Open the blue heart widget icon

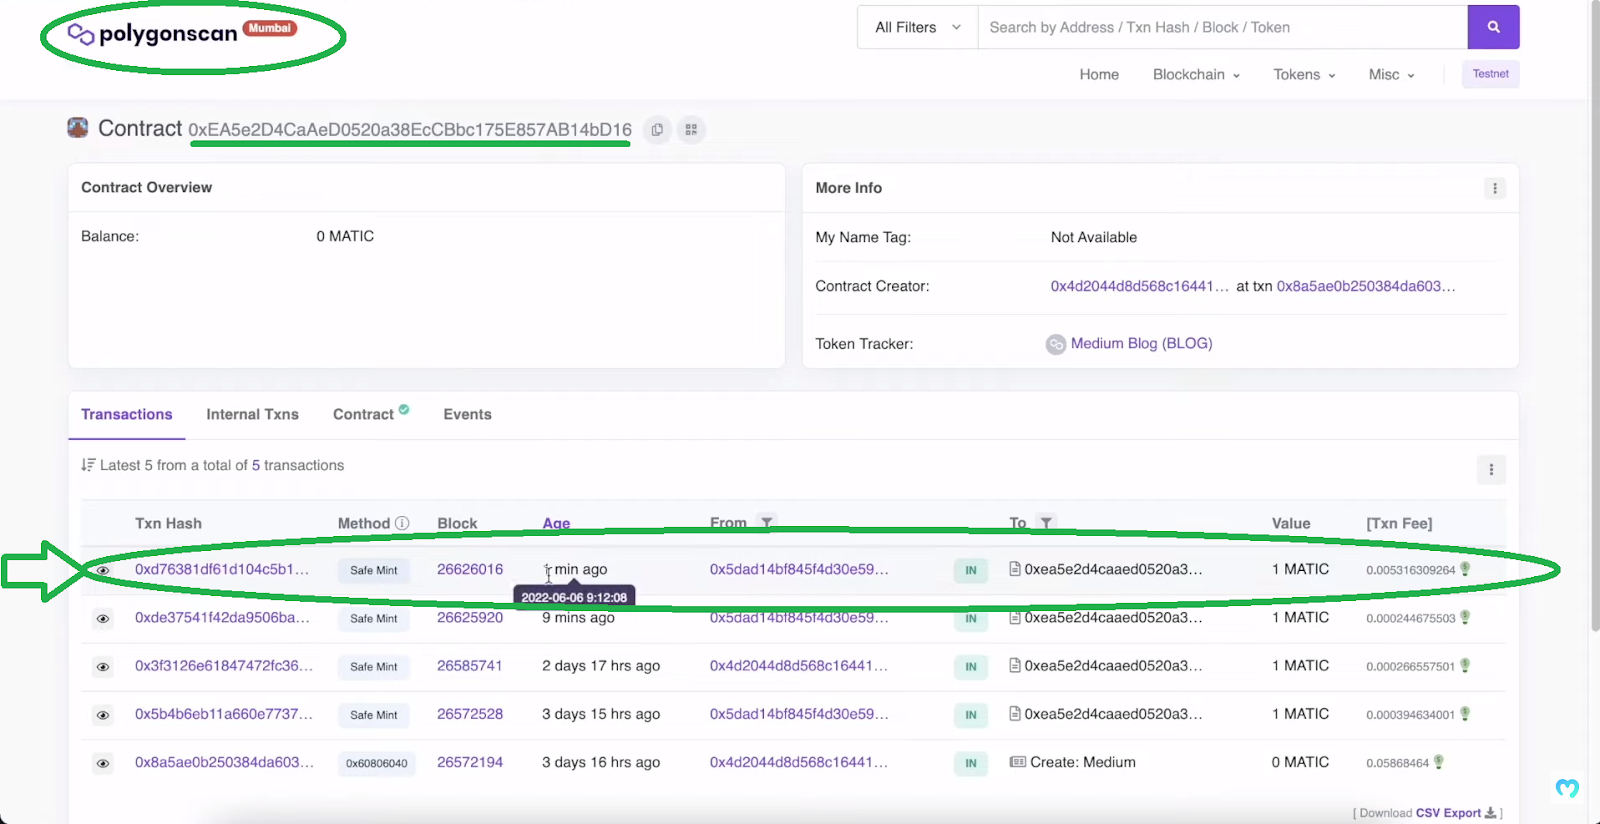click(x=1567, y=788)
